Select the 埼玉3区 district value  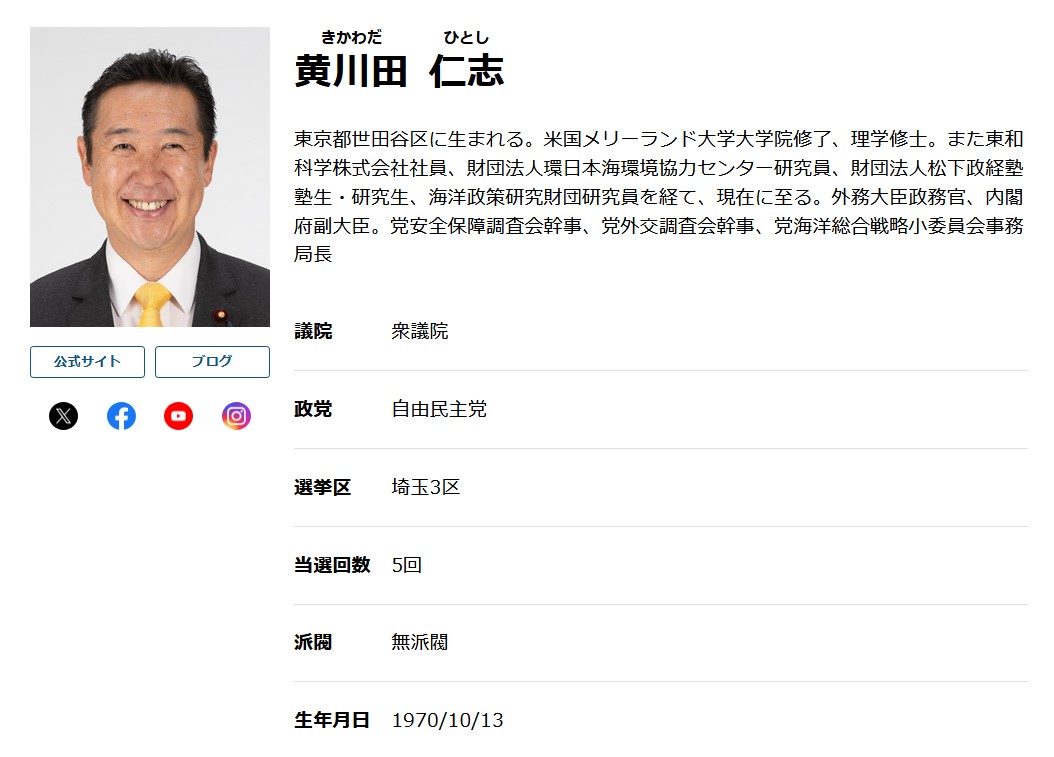pos(426,488)
